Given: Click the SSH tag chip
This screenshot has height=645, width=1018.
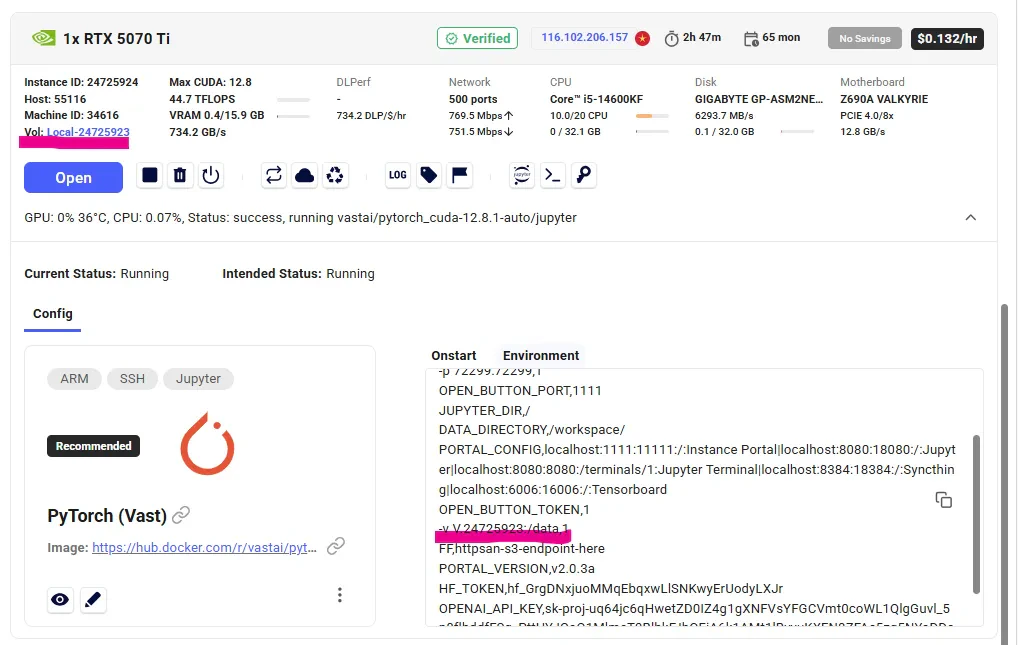Looking at the screenshot, I should (132, 379).
